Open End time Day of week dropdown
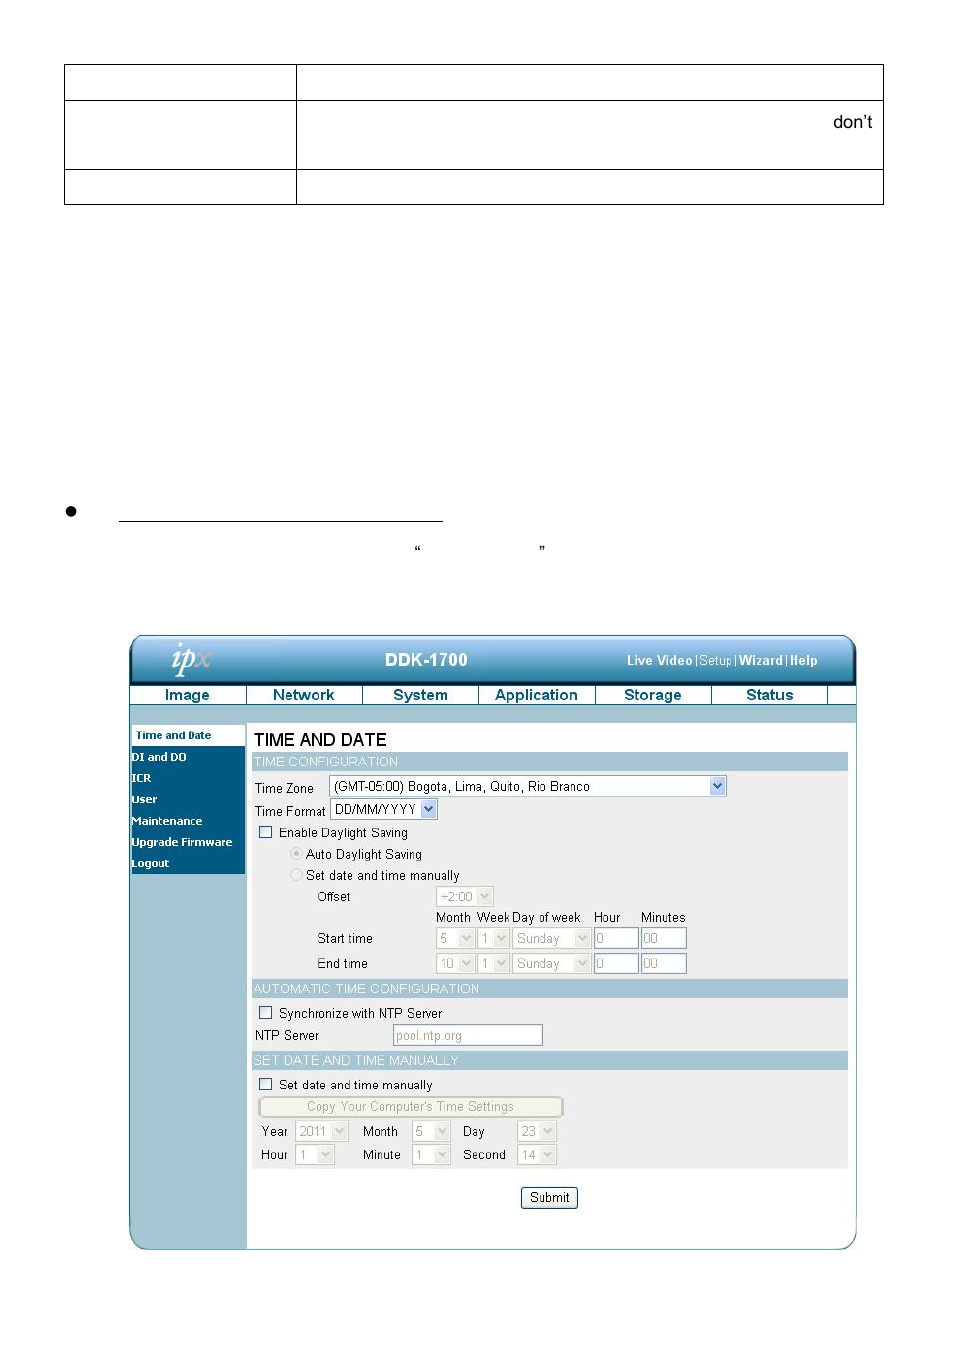Image resolution: width=954 pixels, height=1354 pixels. click(x=552, y=963)
